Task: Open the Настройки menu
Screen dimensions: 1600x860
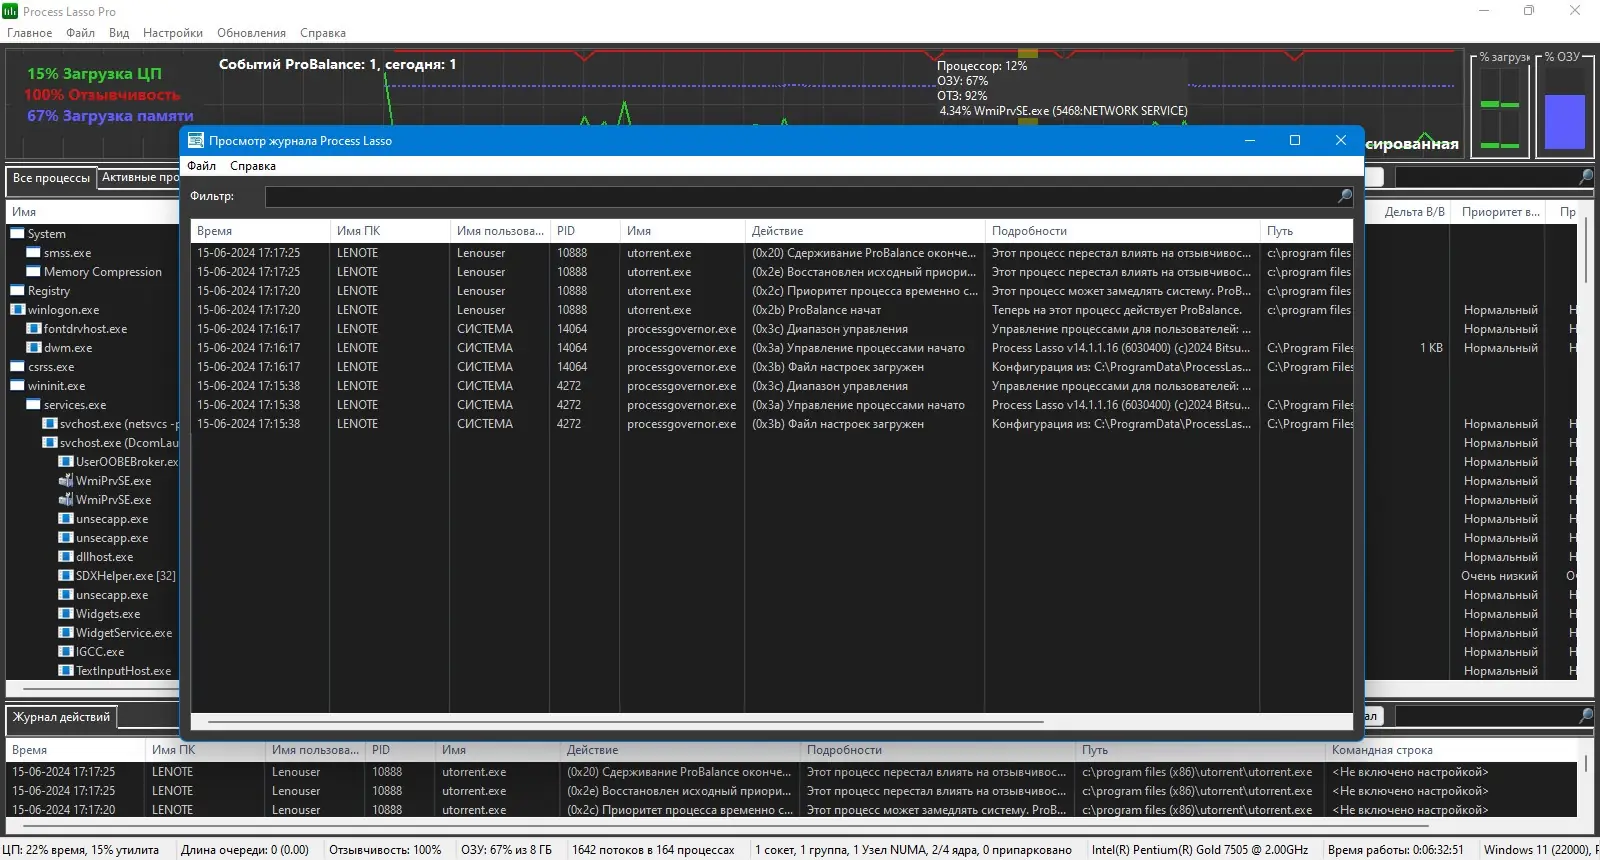Action: [173, 33]
